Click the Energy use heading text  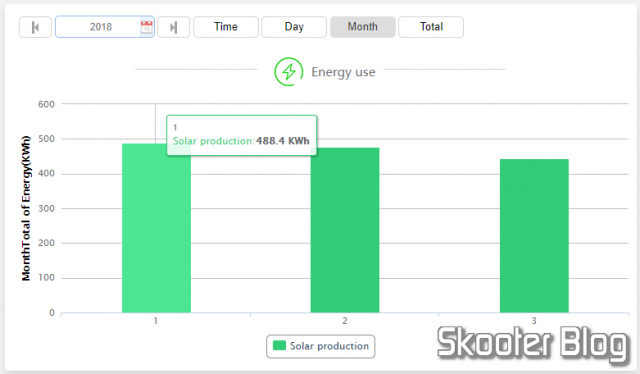pos(343,72)
